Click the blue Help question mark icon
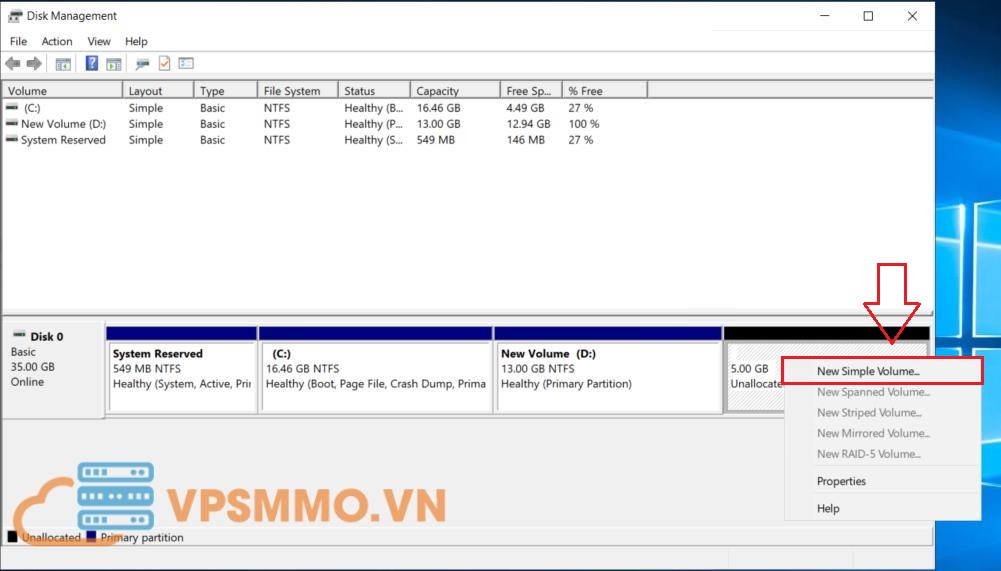 pos(92,64)
